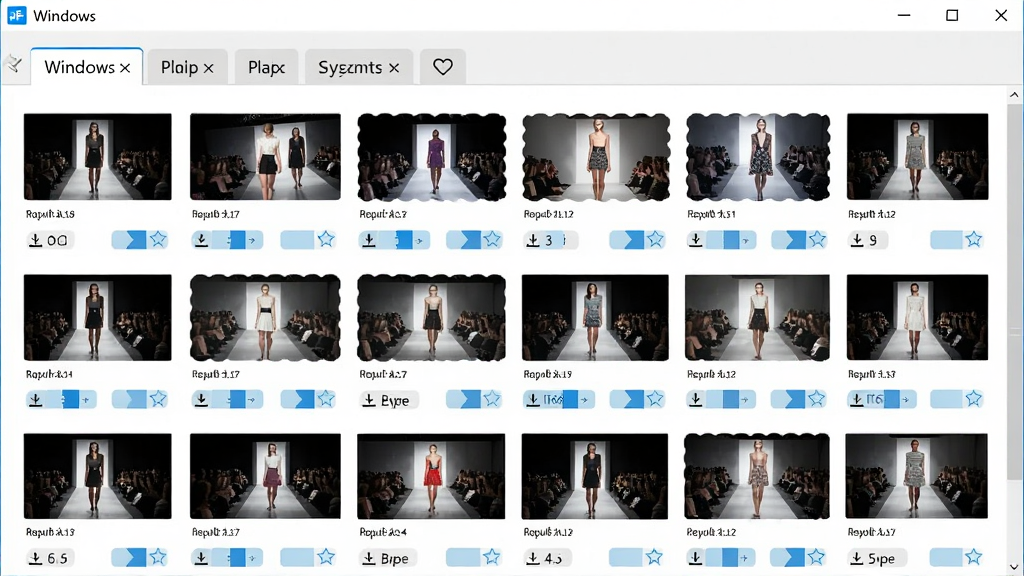
Task: Click the pin icon left of the Windows tab
Action: (14, 64)
